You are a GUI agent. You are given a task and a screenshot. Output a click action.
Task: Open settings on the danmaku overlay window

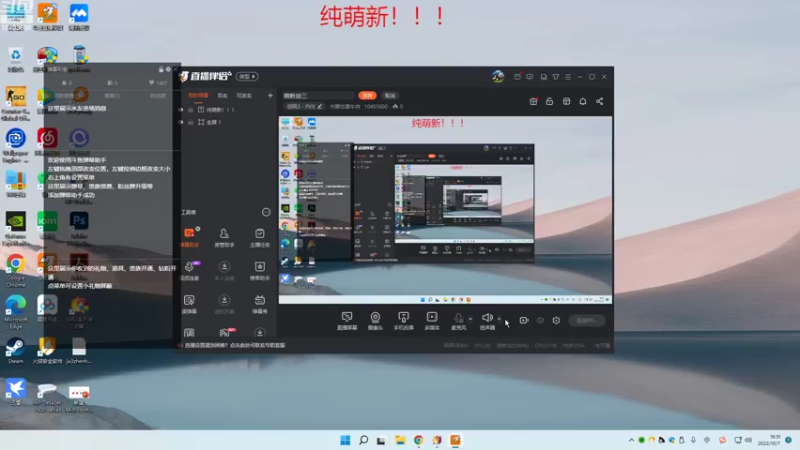coord(168,69)
